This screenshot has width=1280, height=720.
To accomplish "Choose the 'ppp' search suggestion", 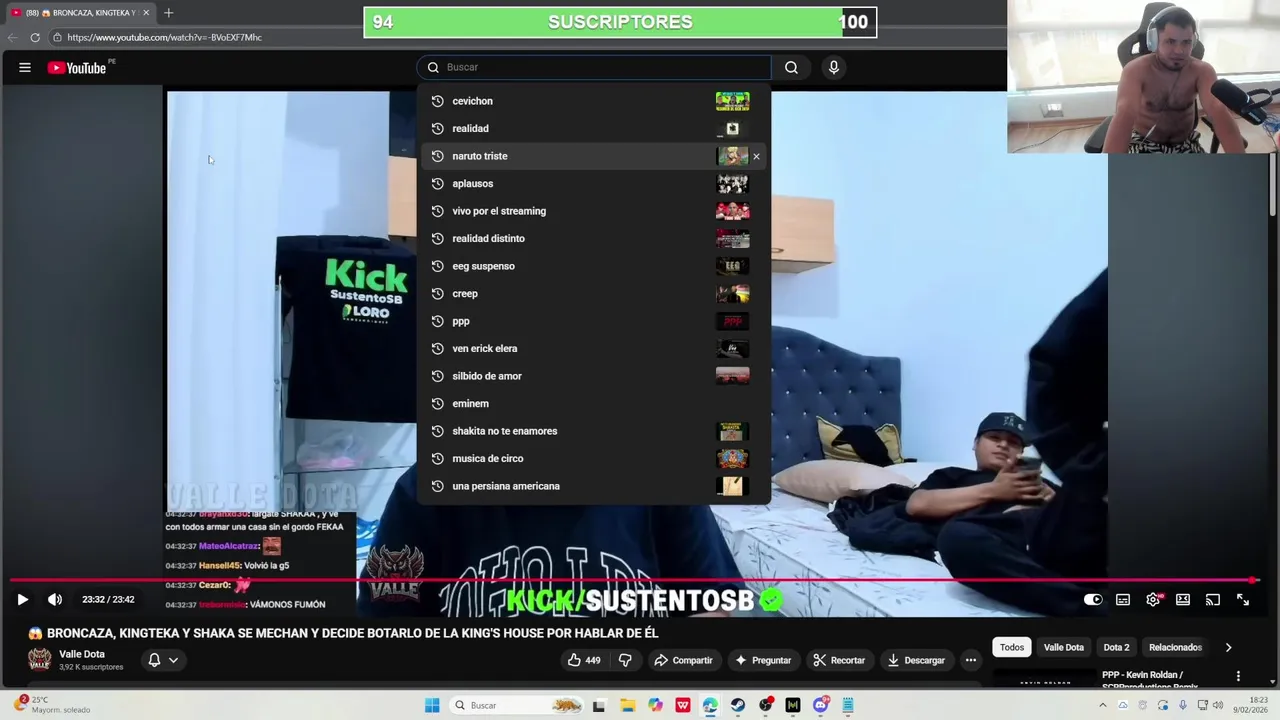I will click(x=594, y=321).
